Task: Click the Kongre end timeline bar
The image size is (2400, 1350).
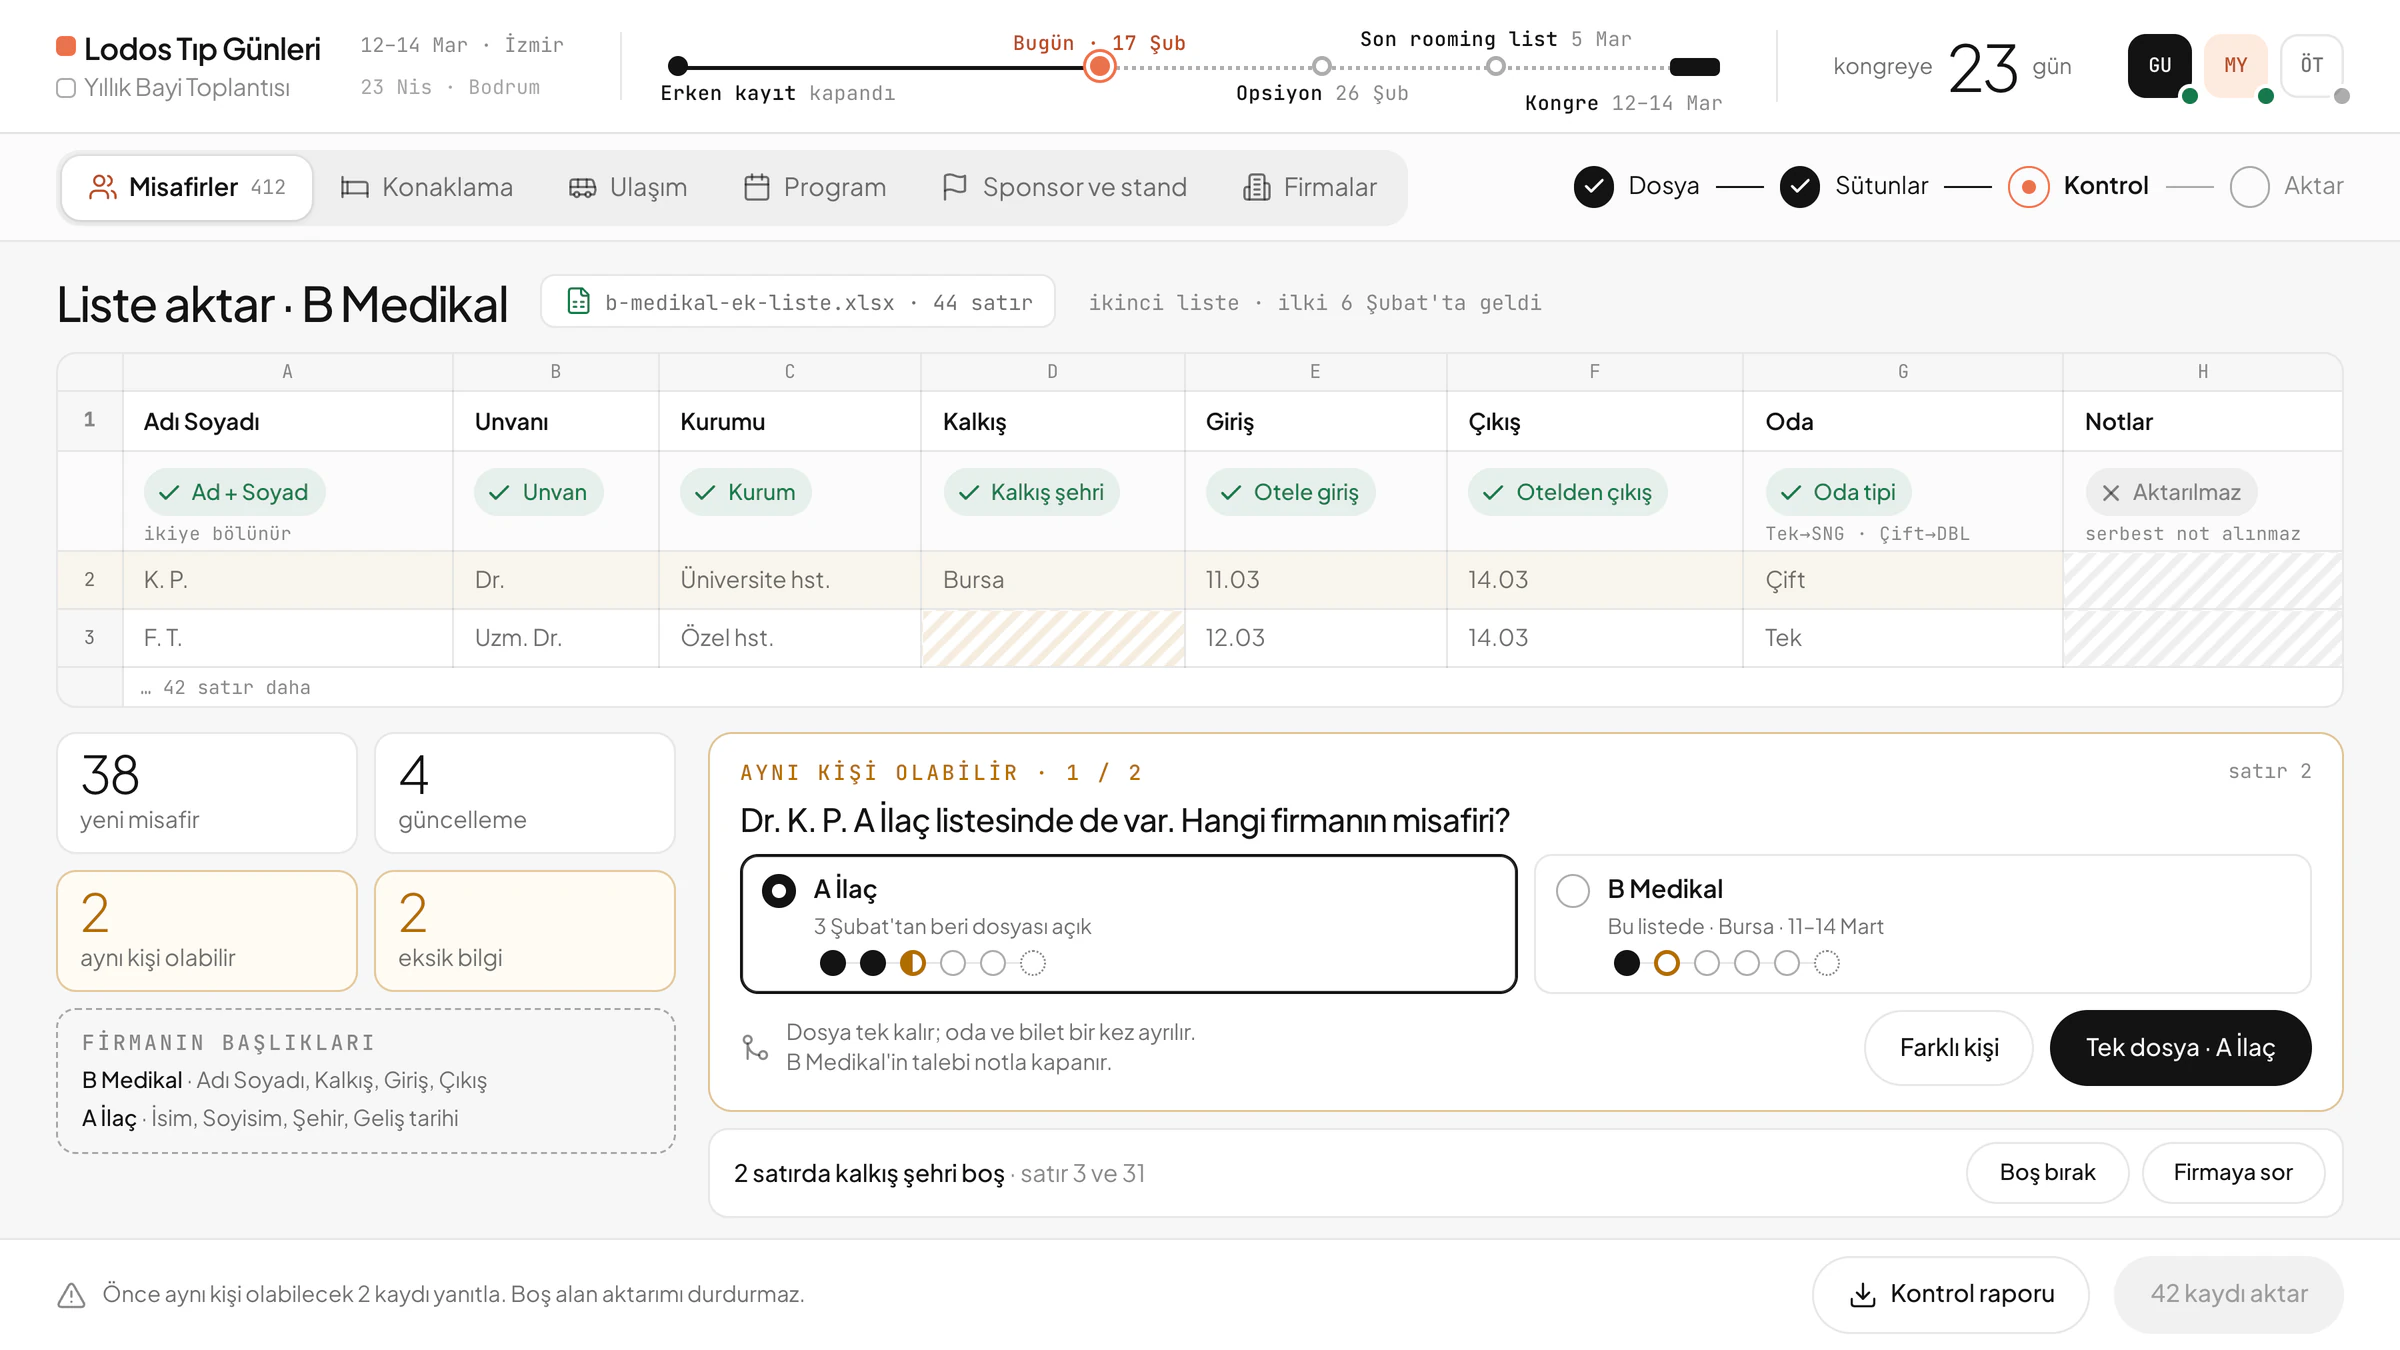Action: pyautogui.click(x=1695, y=67)
